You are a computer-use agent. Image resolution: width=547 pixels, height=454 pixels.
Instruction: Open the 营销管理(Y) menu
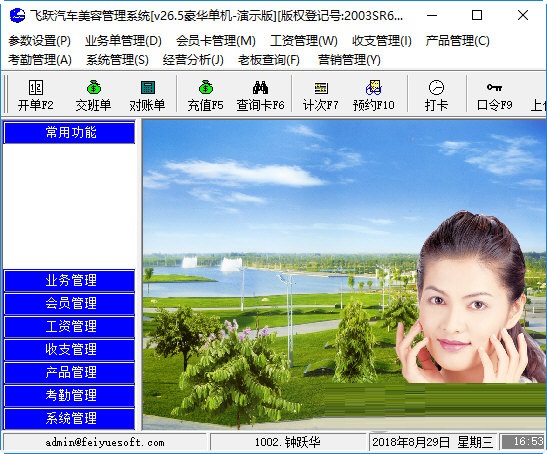tap(349, 60)
